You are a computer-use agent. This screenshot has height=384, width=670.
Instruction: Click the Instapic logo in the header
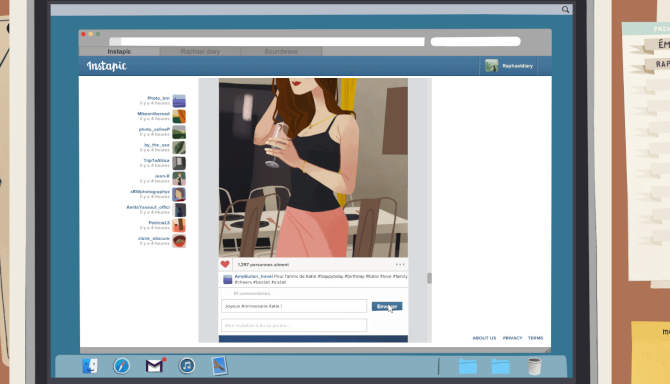[x=106, y=66]
